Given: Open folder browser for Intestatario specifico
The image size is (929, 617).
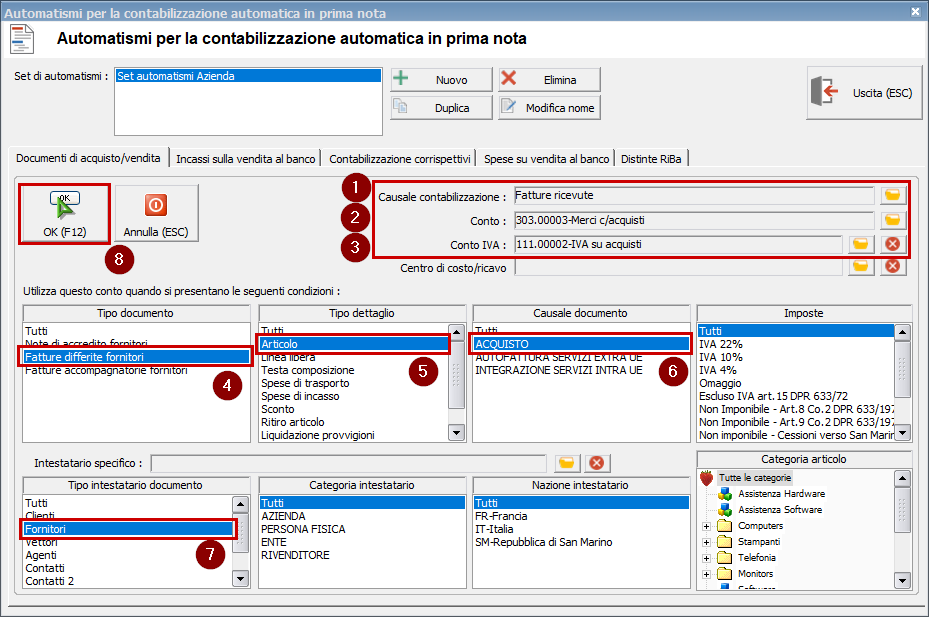Looking at the screenshot, I should pos(566,463).
